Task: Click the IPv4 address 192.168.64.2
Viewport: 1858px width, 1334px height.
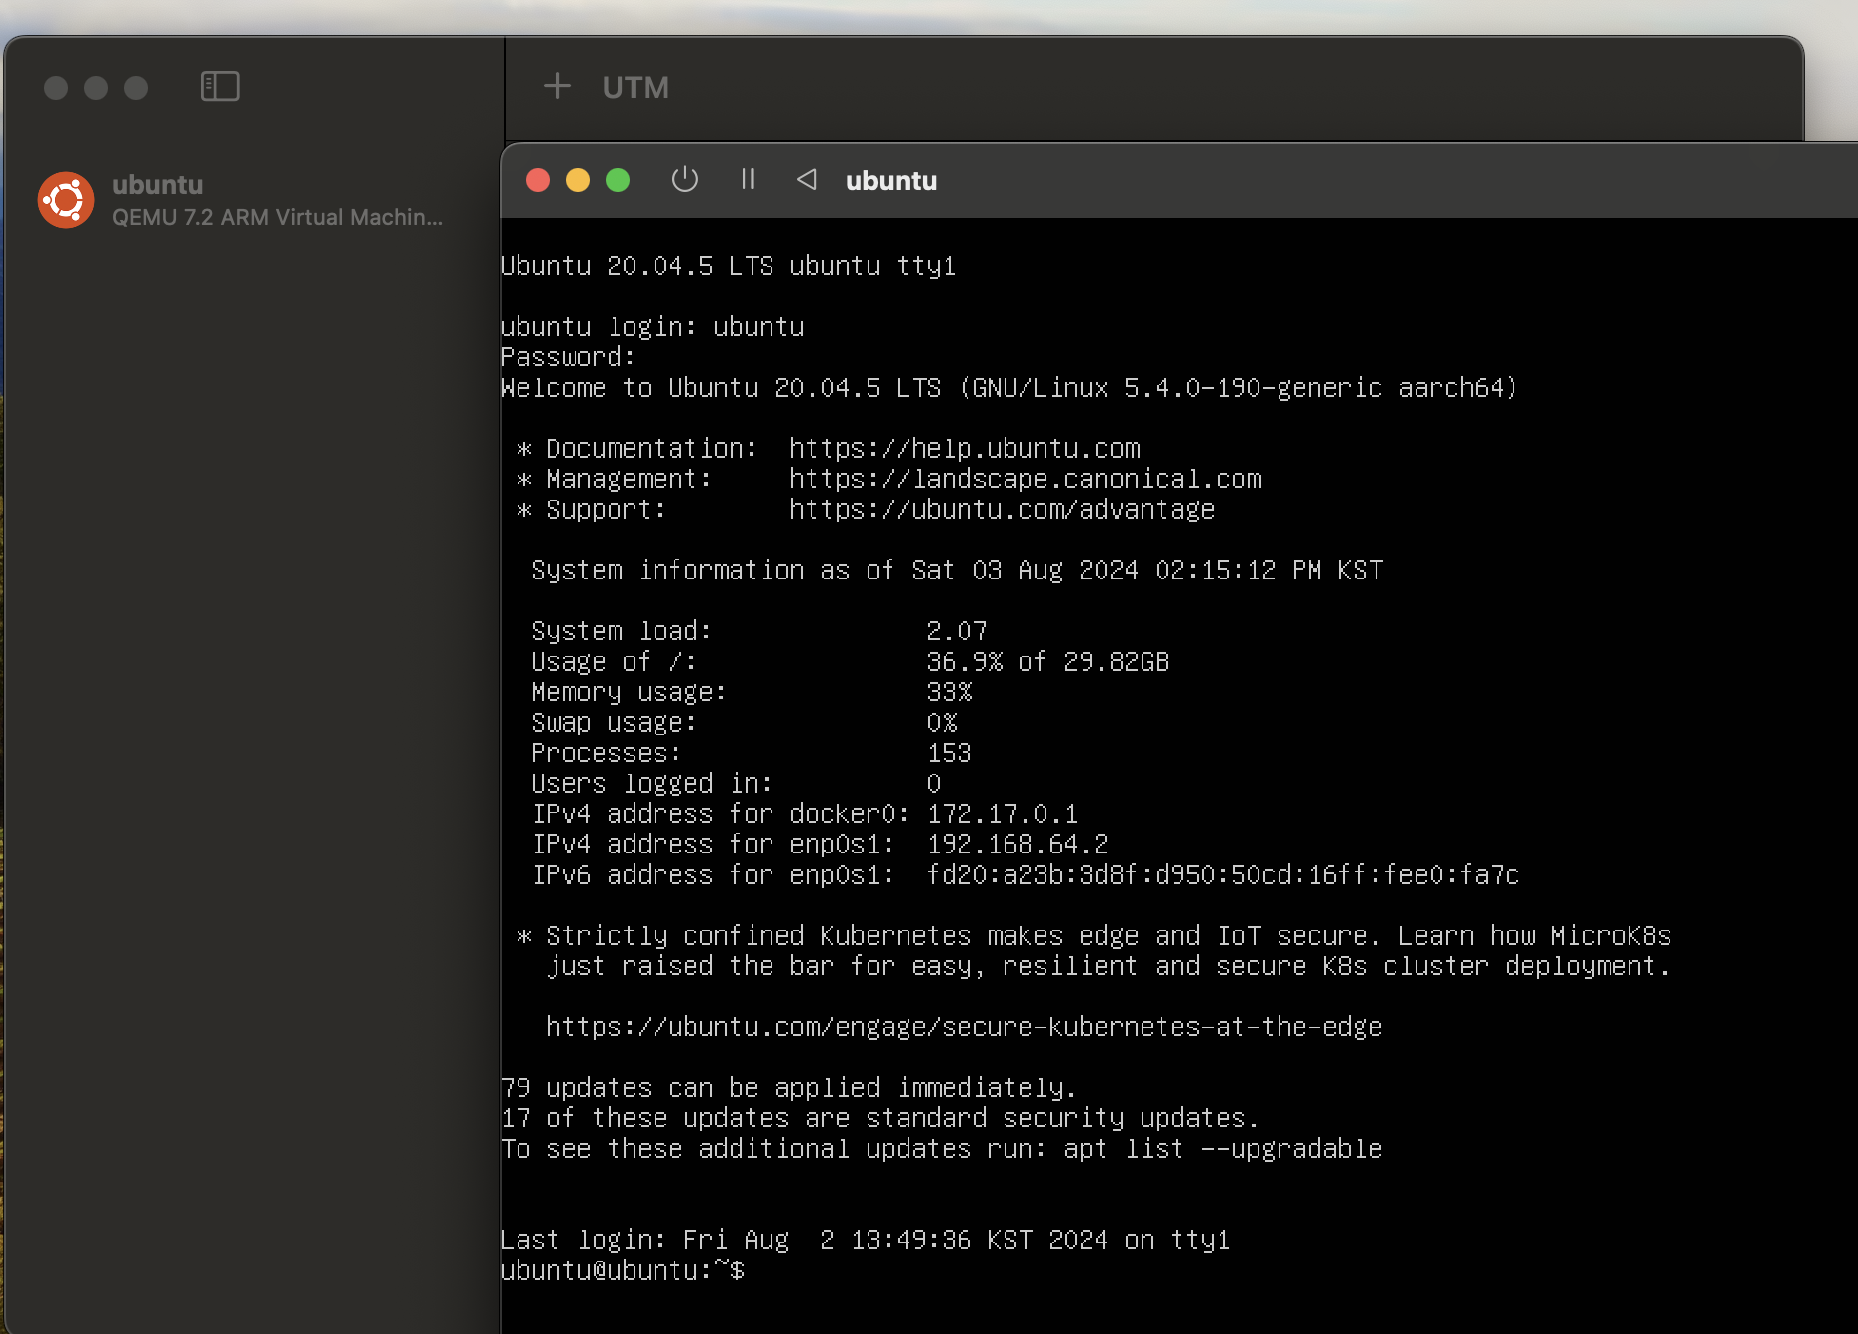Action: pos(1017,845)
